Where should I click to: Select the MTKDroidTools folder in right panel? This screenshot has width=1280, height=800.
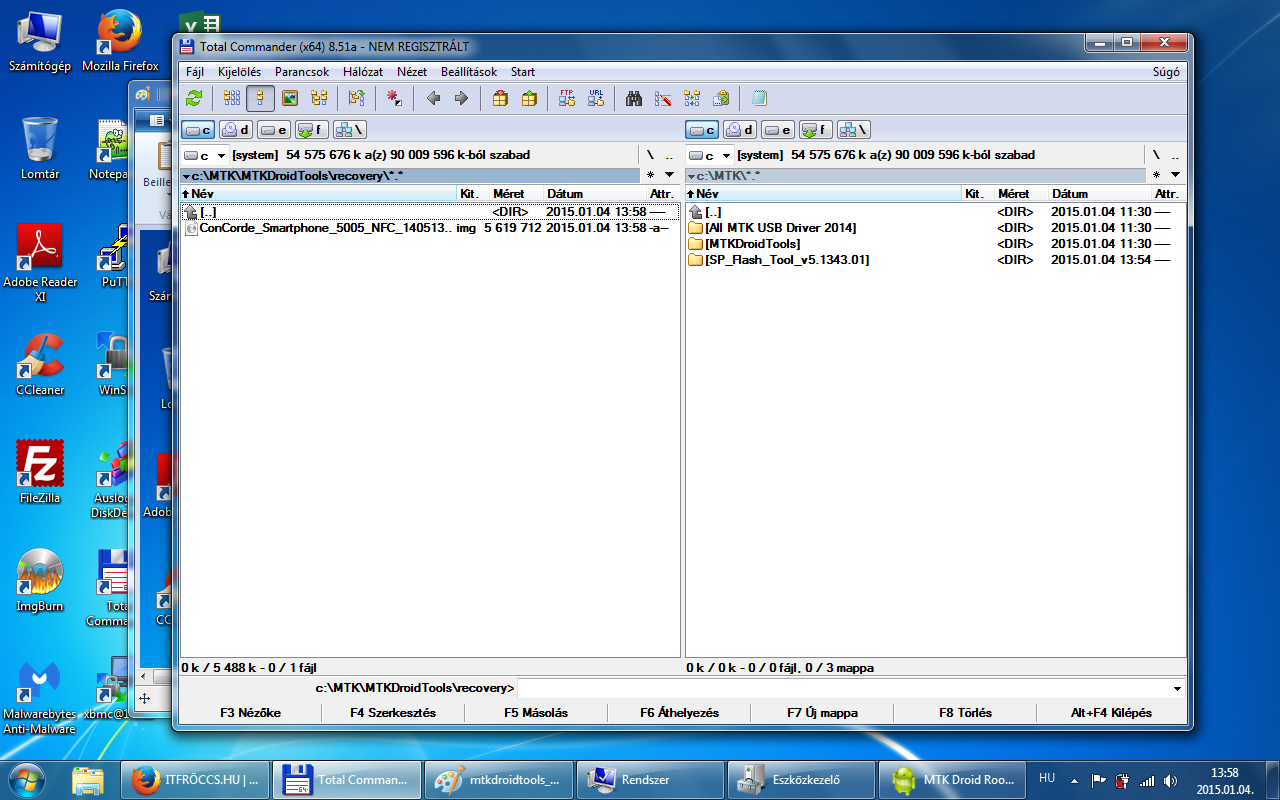[752, 244]
